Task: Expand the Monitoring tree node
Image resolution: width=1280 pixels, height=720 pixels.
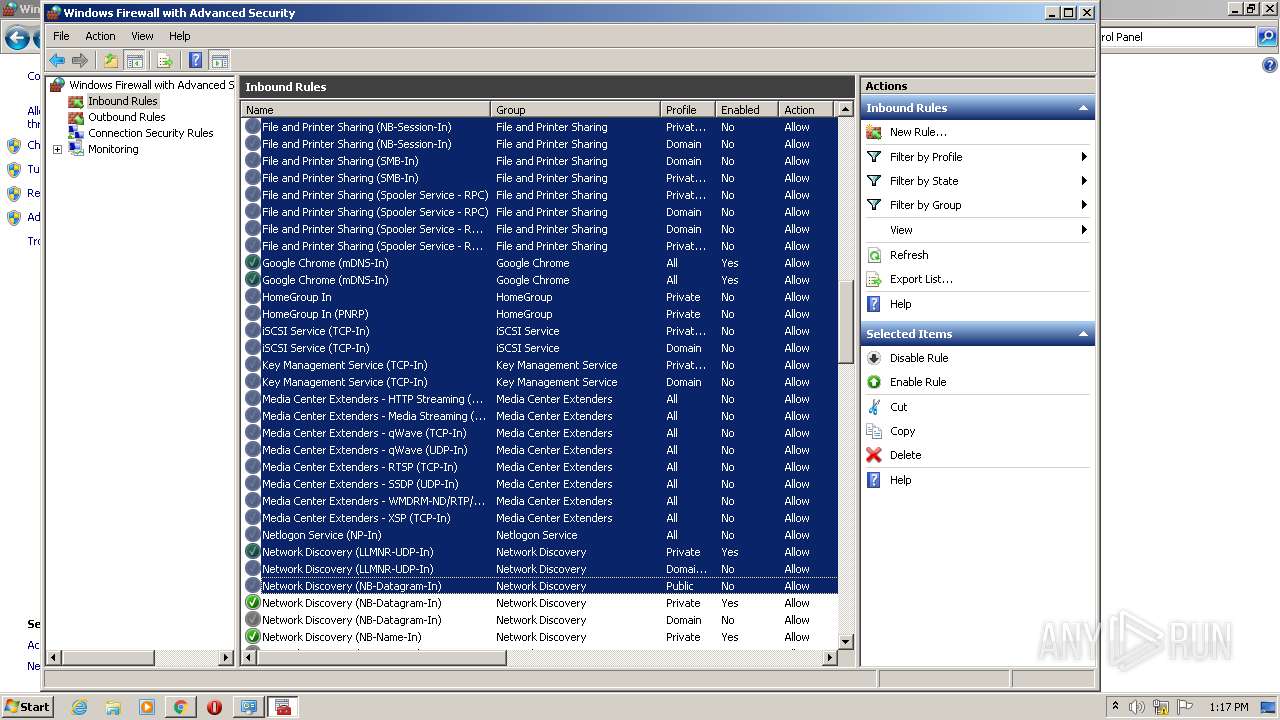Action: click(57, 149)
